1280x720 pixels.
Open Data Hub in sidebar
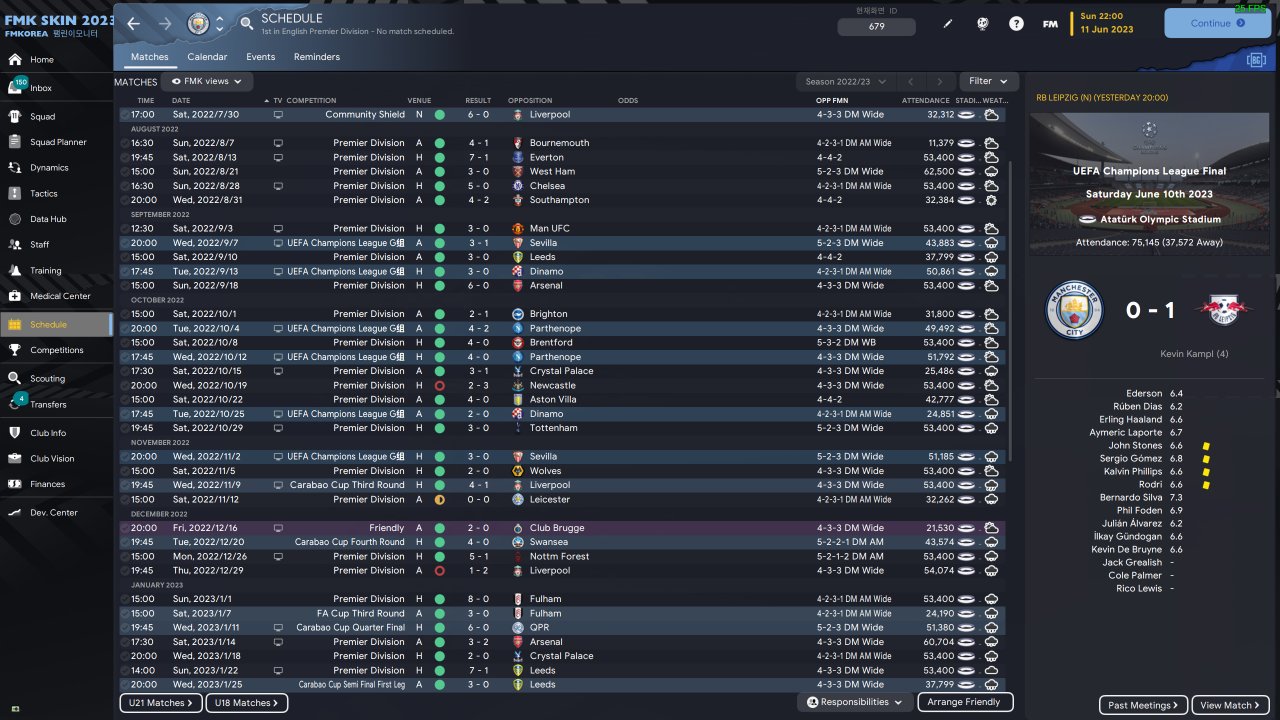(56, 219)
